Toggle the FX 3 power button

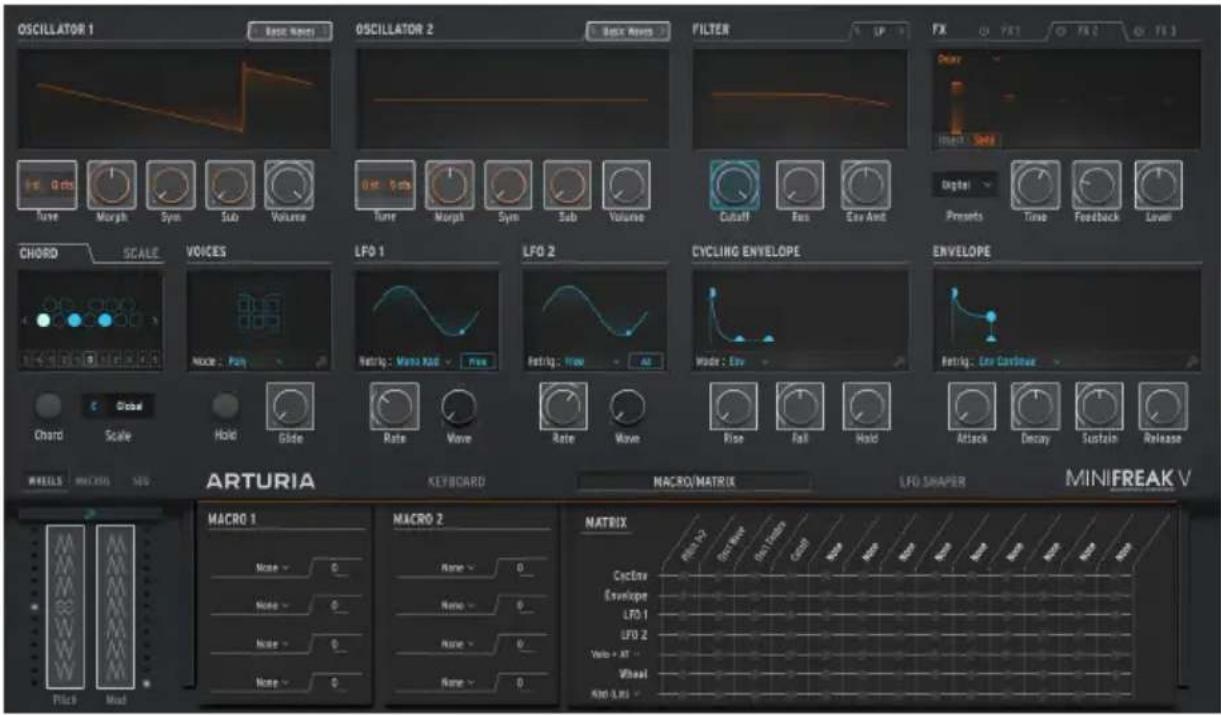click(1138, 32)
